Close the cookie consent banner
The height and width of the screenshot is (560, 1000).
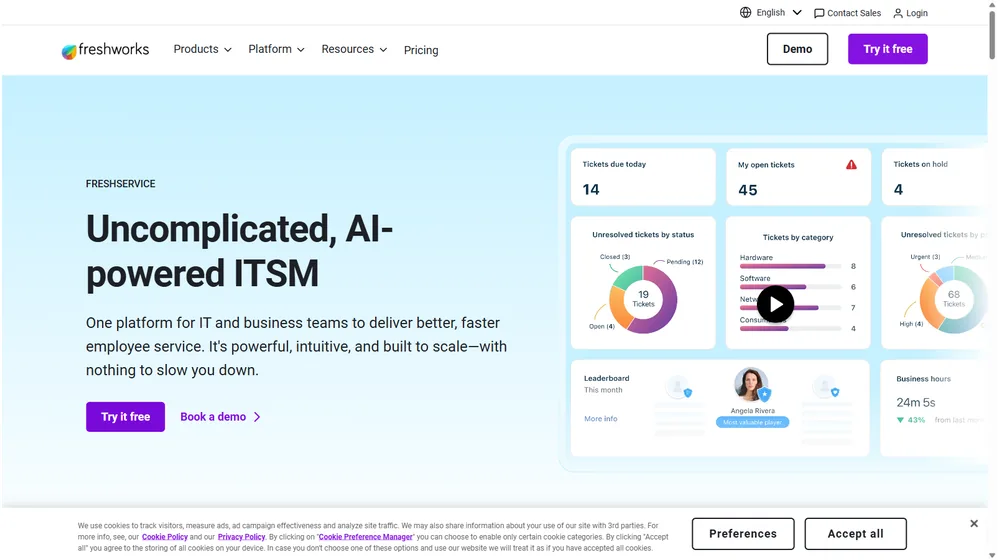[974, 523]
